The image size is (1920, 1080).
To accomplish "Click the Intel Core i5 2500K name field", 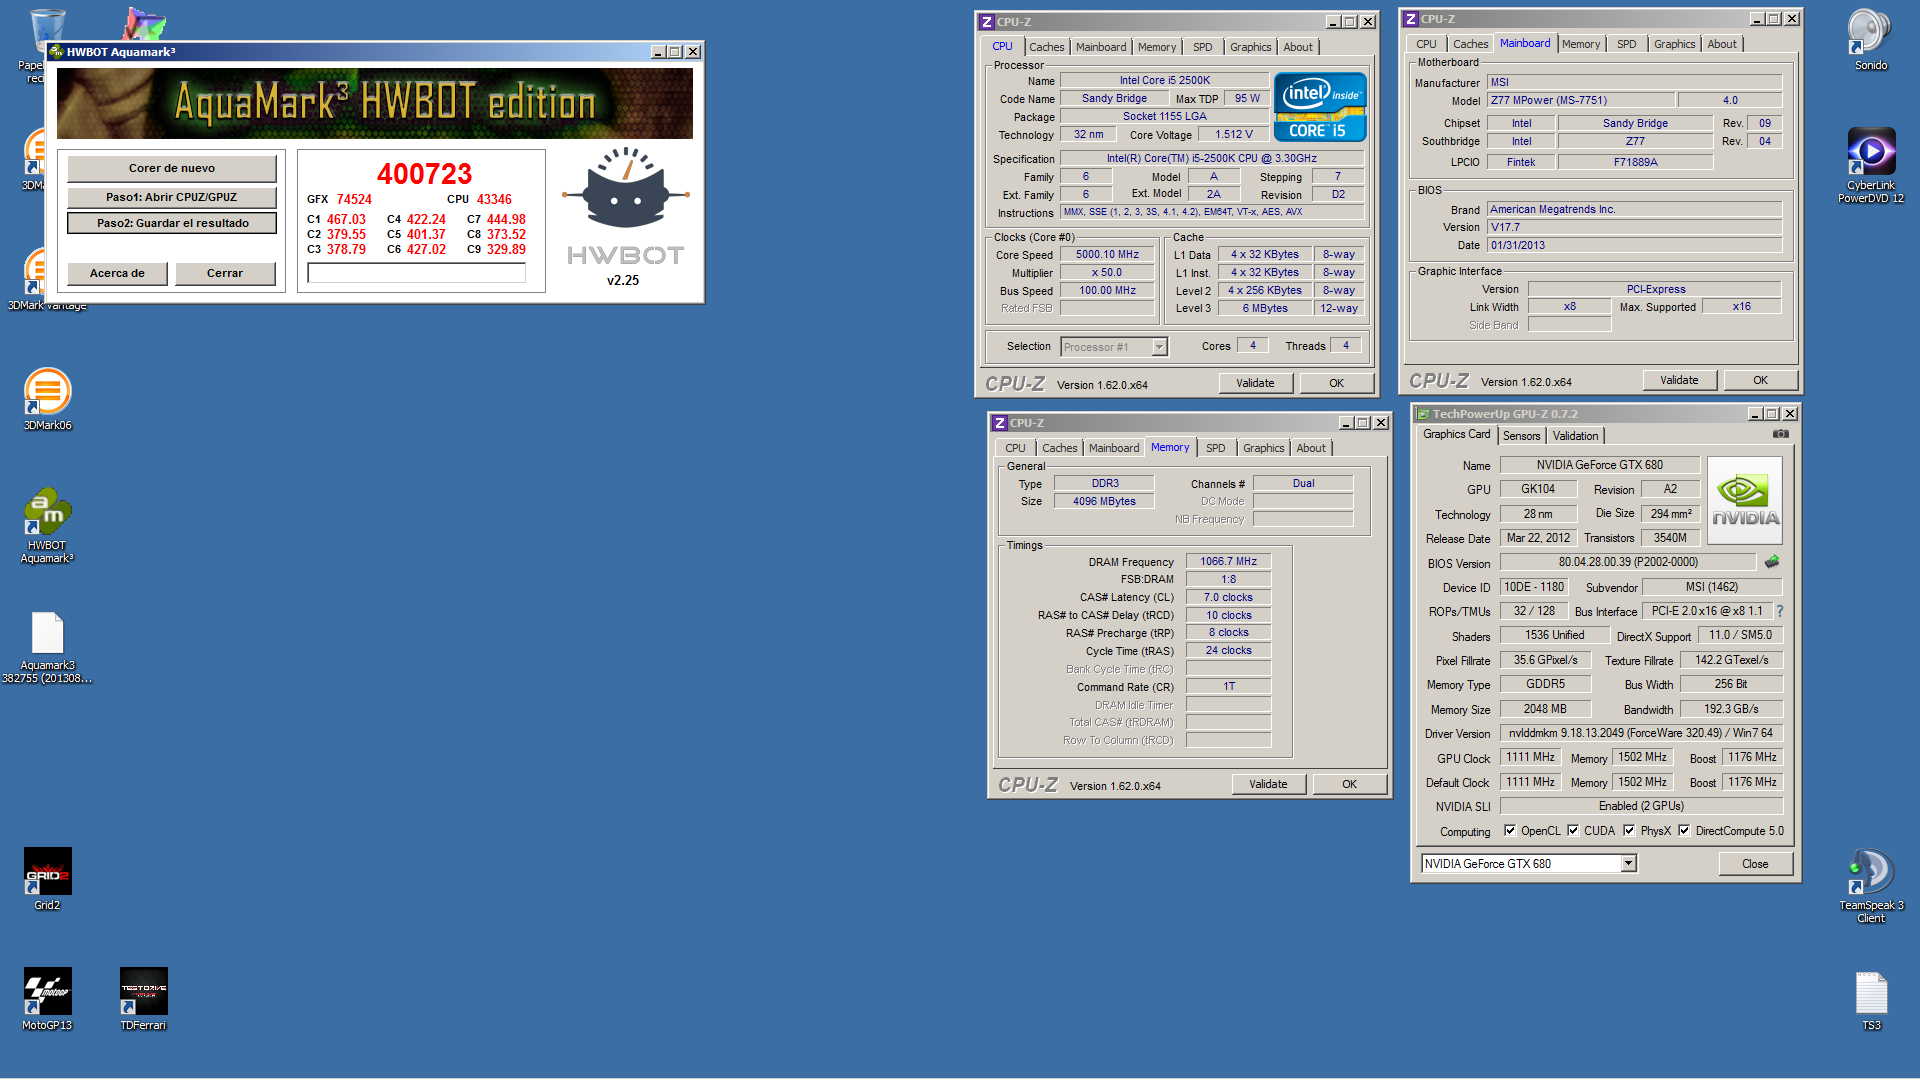I will (1164, 80).
